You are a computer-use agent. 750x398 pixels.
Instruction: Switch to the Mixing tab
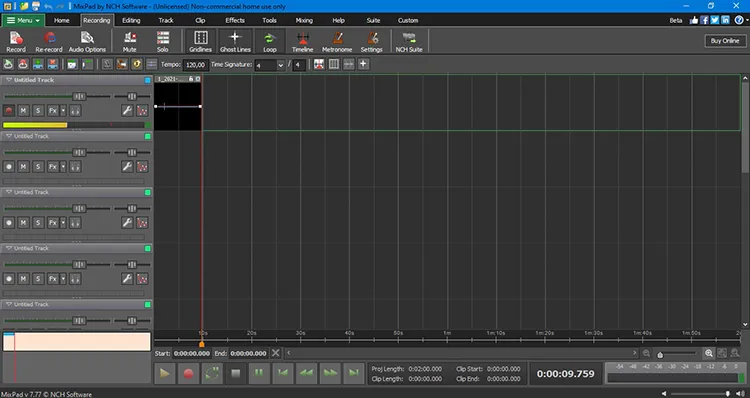click(x=304, y=20)
